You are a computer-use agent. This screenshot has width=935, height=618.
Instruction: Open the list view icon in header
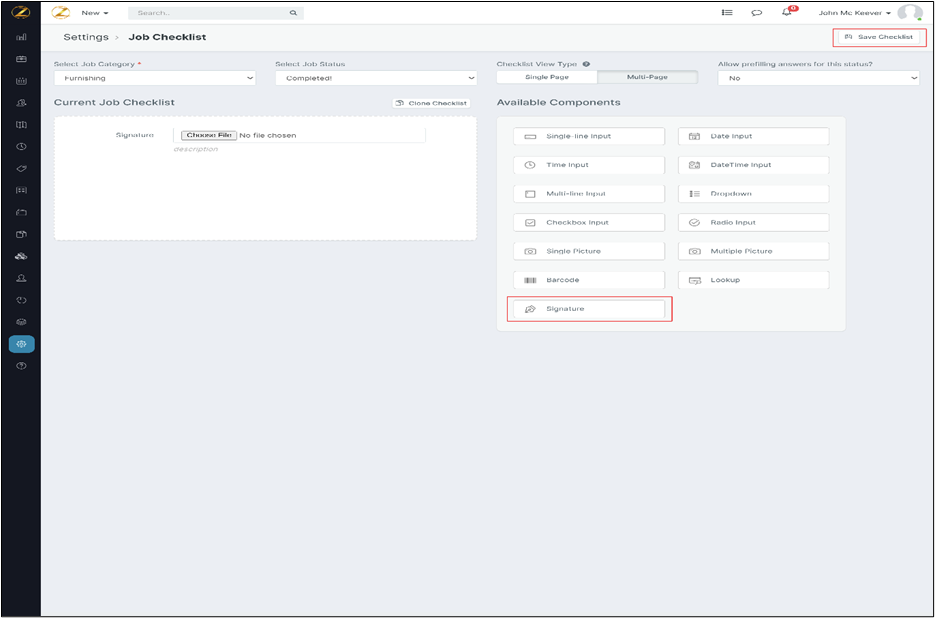pos(727,12)
